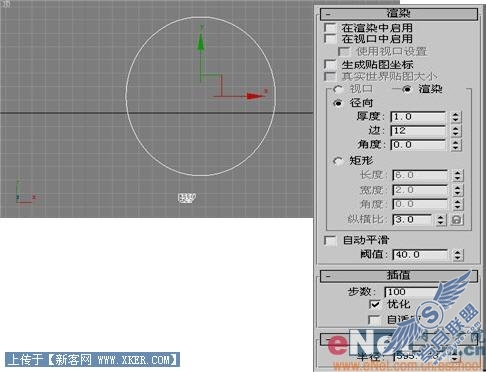Screen dimensions: 486x372
Task: Collapse the 渲染 rollout header
Action: click(399, 14)
